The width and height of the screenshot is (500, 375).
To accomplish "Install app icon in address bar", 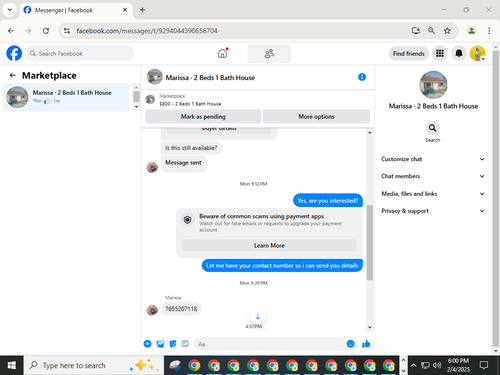I will click(416, 31).
